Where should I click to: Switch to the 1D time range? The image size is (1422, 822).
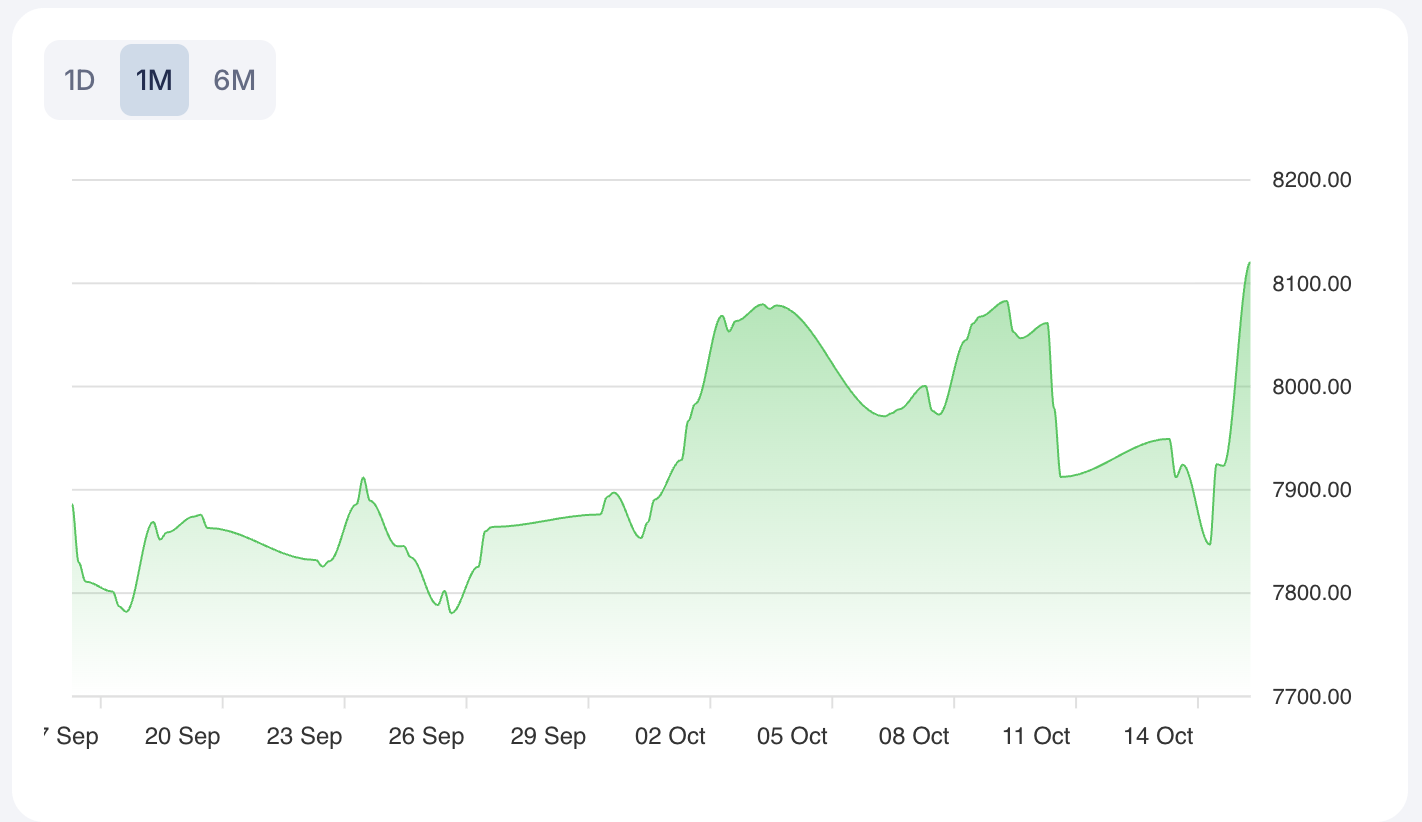click(x=80, y=80)
